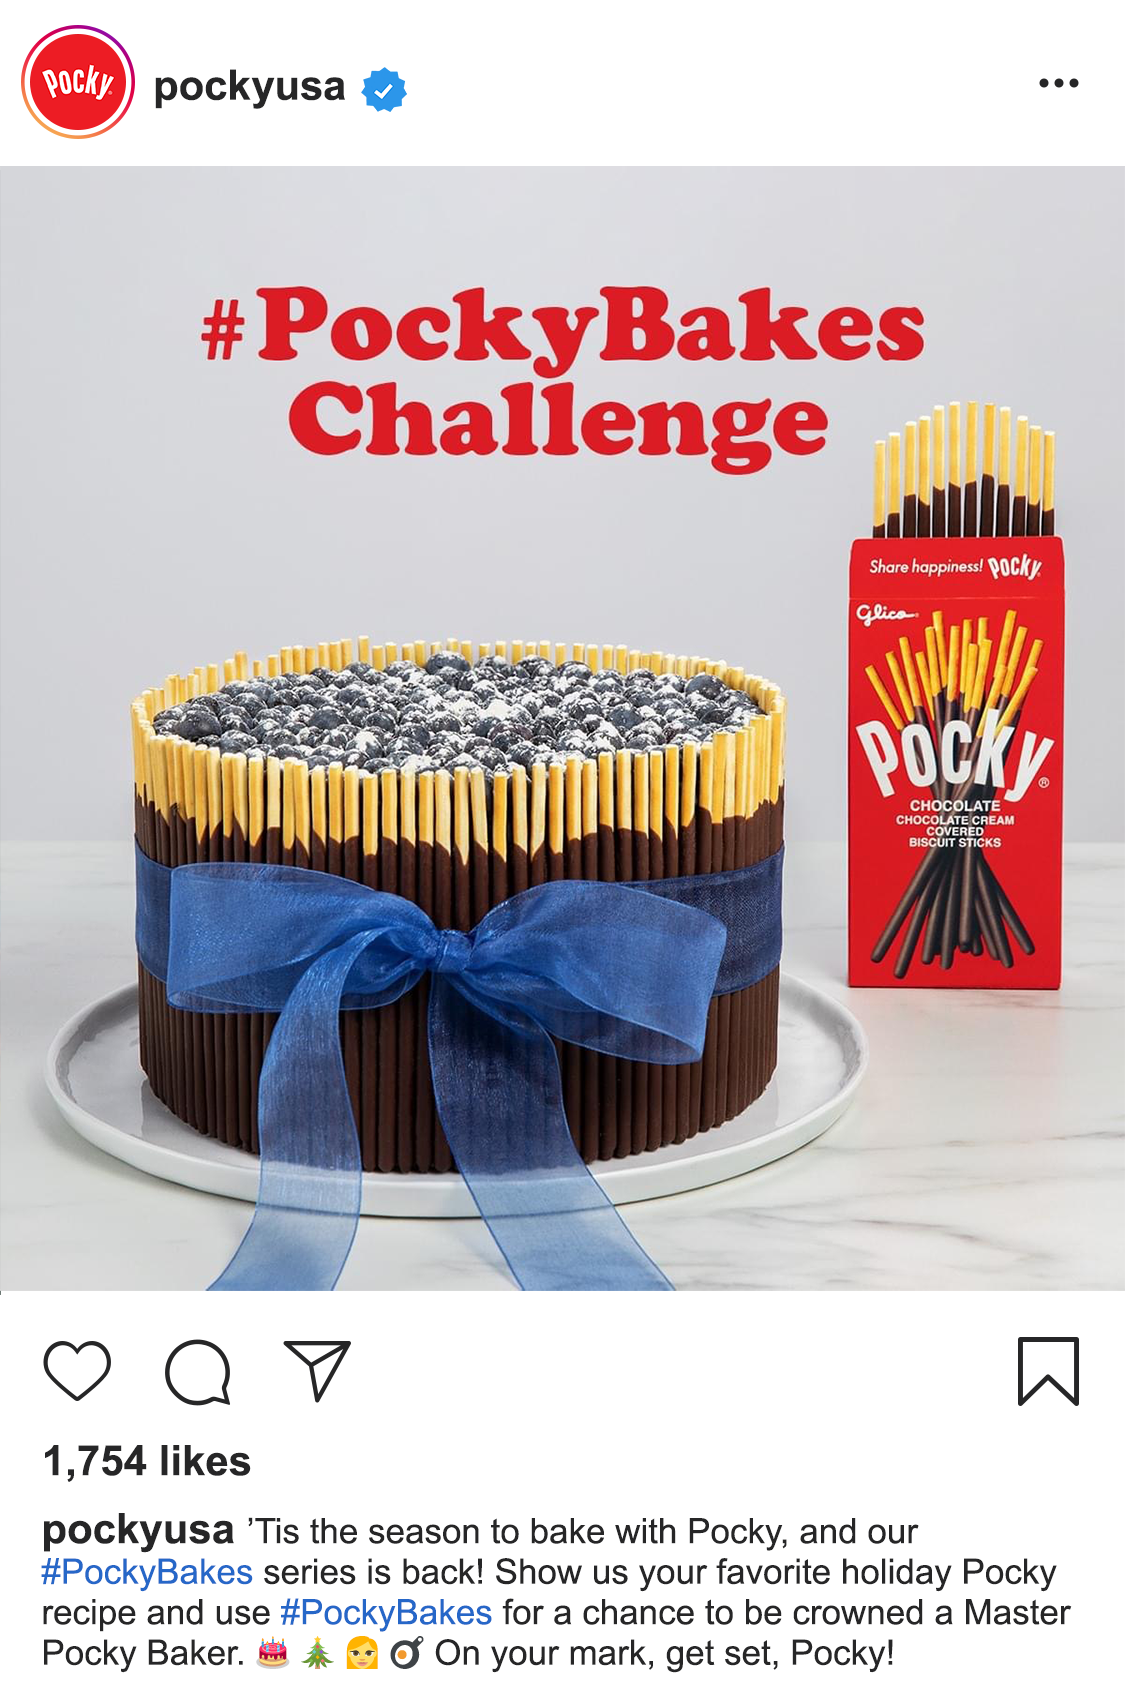View the 1,754 likes list
The image size is (1125, 1694).
(x=147, y=1461)
